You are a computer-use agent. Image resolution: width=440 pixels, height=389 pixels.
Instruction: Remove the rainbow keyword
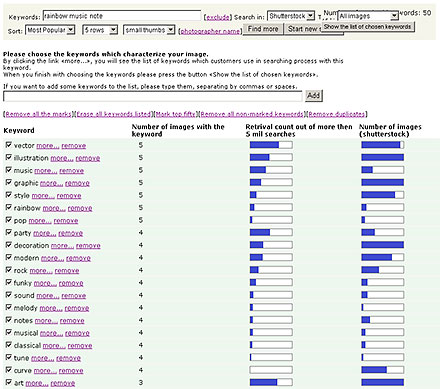point(80,208)
